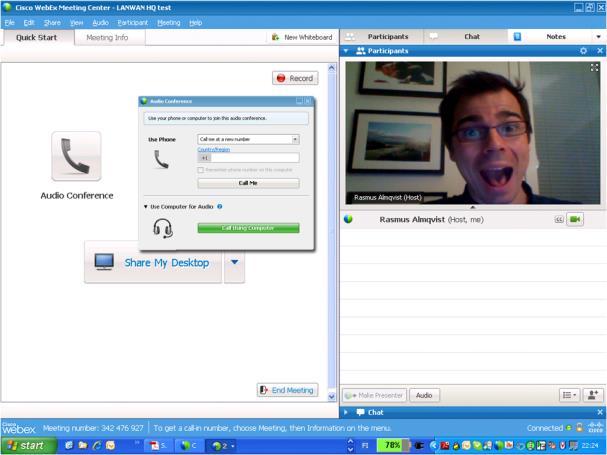
Task: Click the Cisco webex logo in status bar
Action: [x=19, y=428]
